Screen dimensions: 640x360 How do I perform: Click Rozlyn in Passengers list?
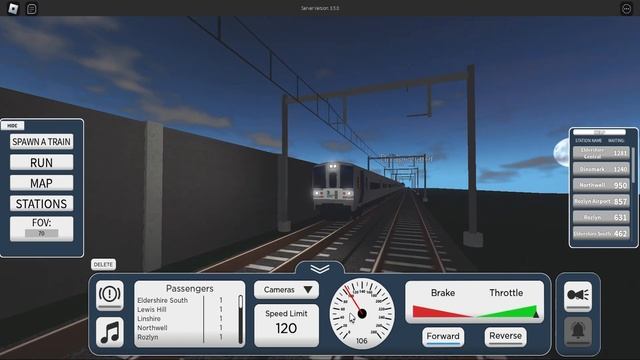[147, 338]
